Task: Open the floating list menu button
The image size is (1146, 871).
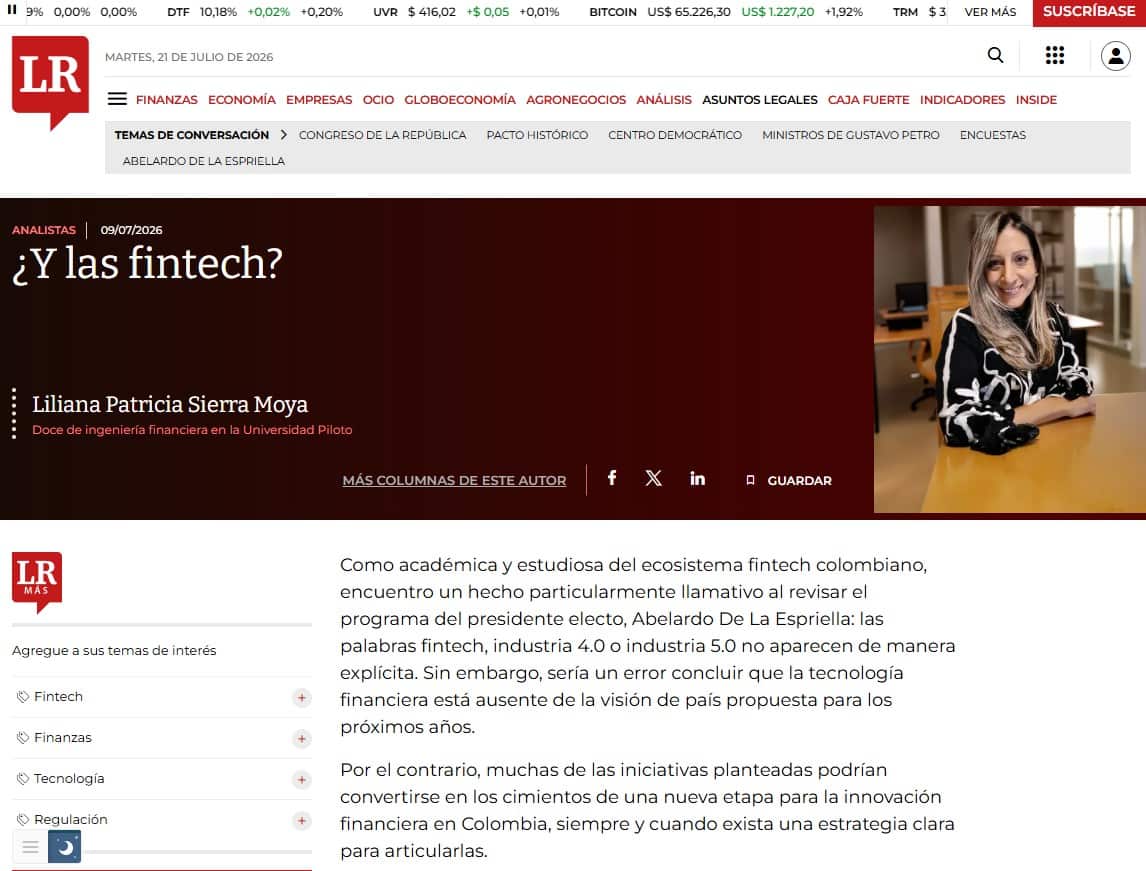Action: pos(30,847)
